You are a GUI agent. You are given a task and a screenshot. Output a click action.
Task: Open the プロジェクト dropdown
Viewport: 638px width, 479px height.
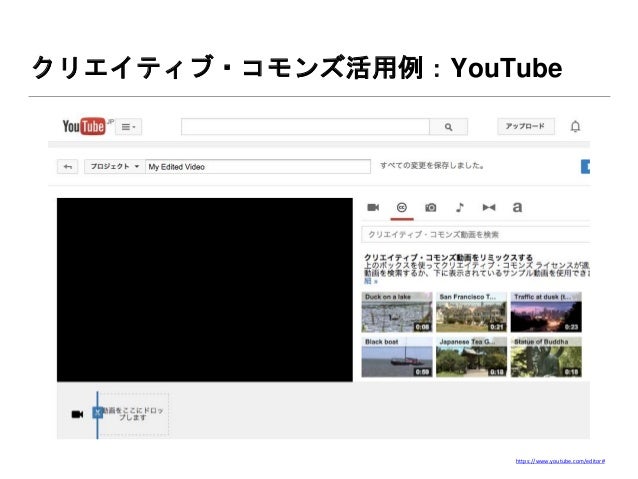tap(115, 166)
